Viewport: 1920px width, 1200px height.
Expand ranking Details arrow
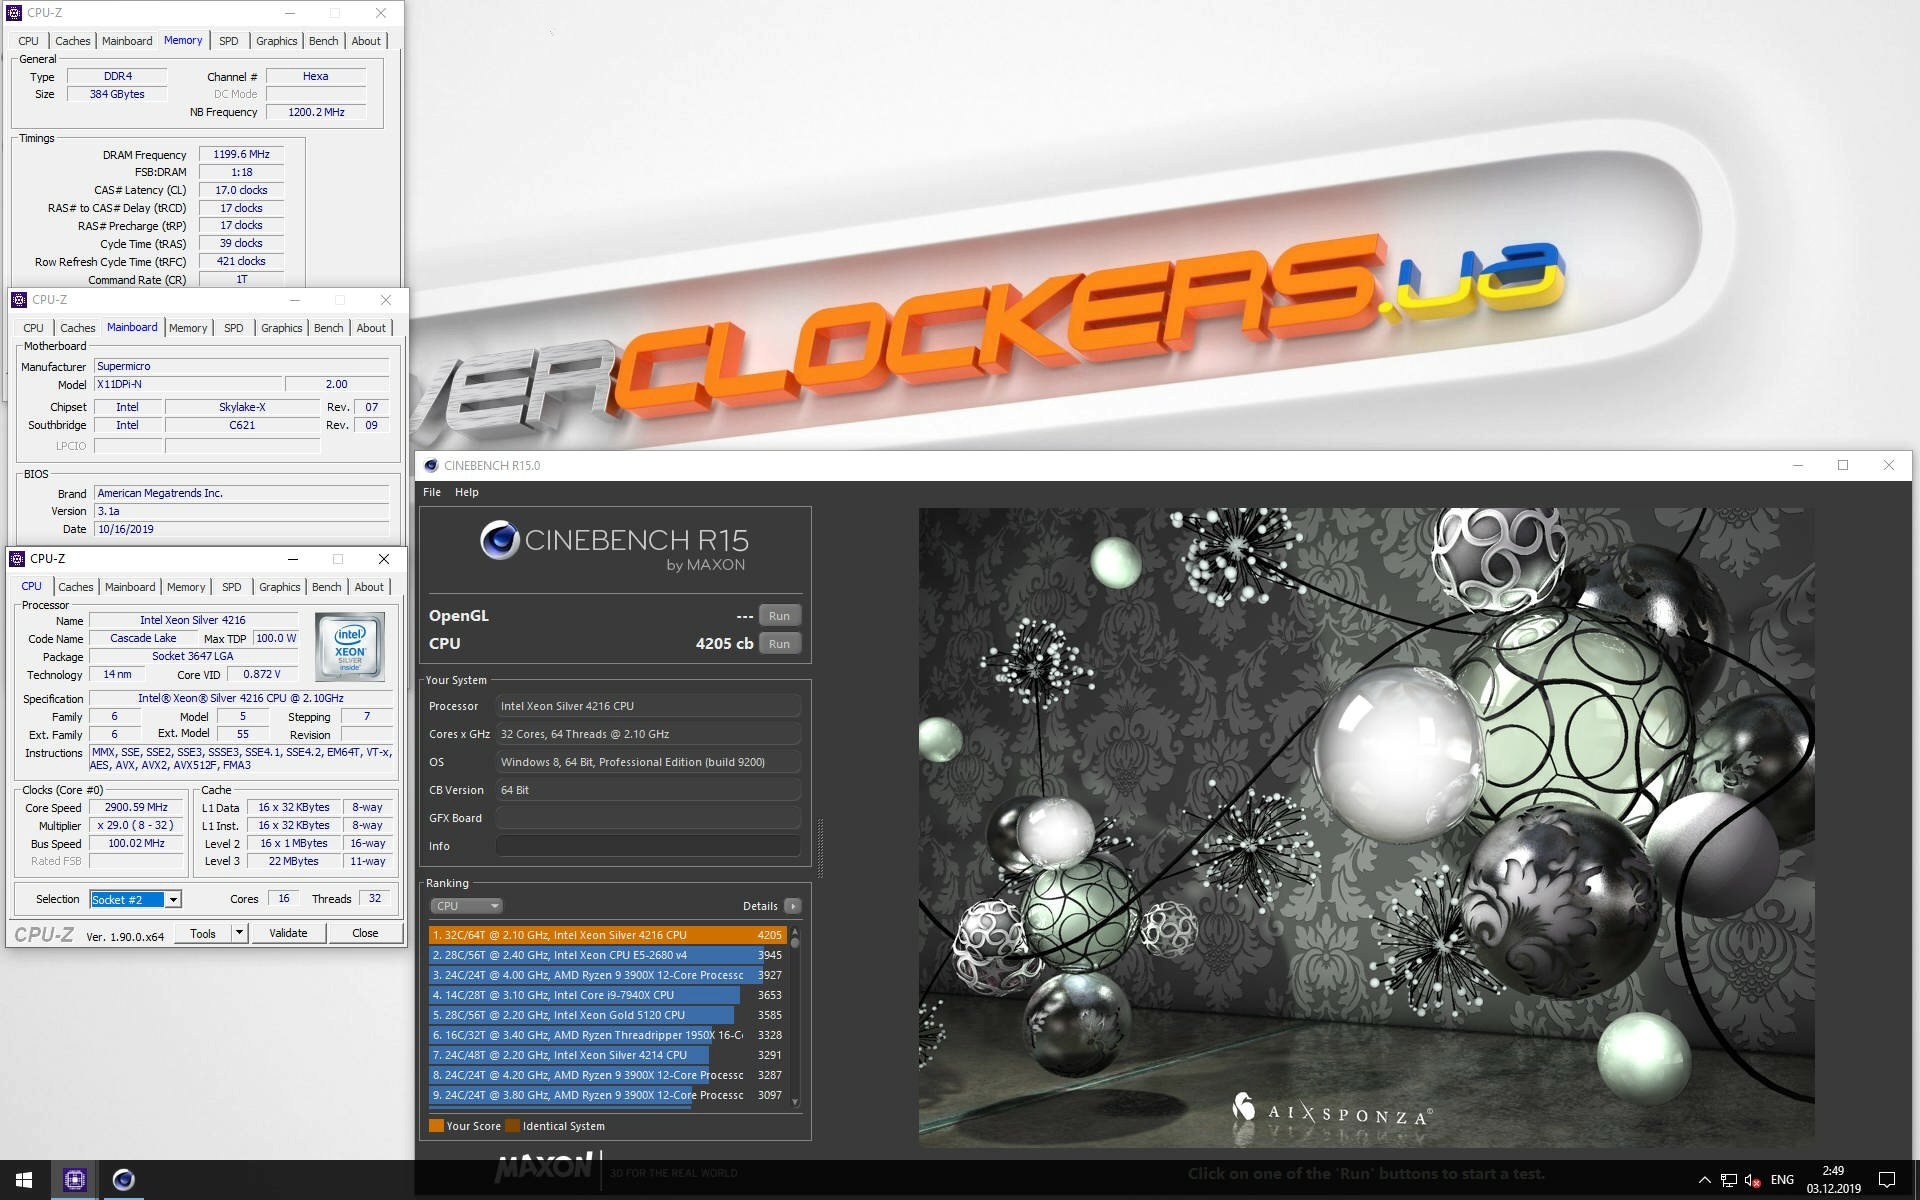click(792, 906)
